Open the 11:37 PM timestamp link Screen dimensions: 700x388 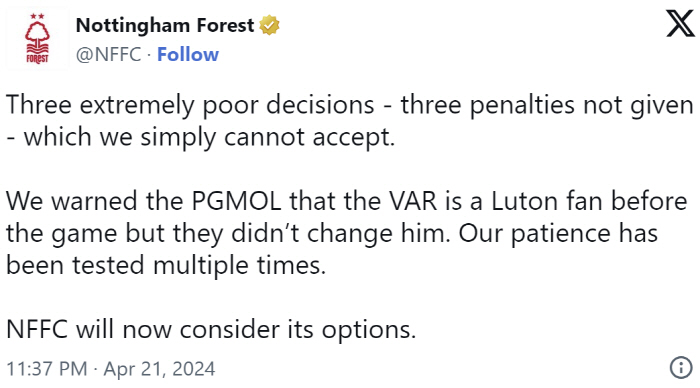[x=47, y=369]
